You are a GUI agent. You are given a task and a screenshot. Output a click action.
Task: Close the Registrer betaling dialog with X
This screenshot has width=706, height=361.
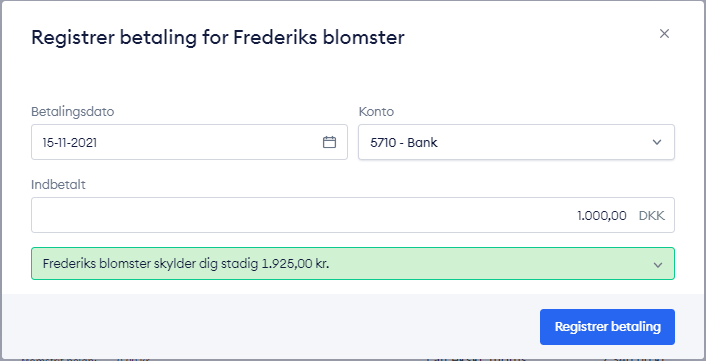(664, 34)
